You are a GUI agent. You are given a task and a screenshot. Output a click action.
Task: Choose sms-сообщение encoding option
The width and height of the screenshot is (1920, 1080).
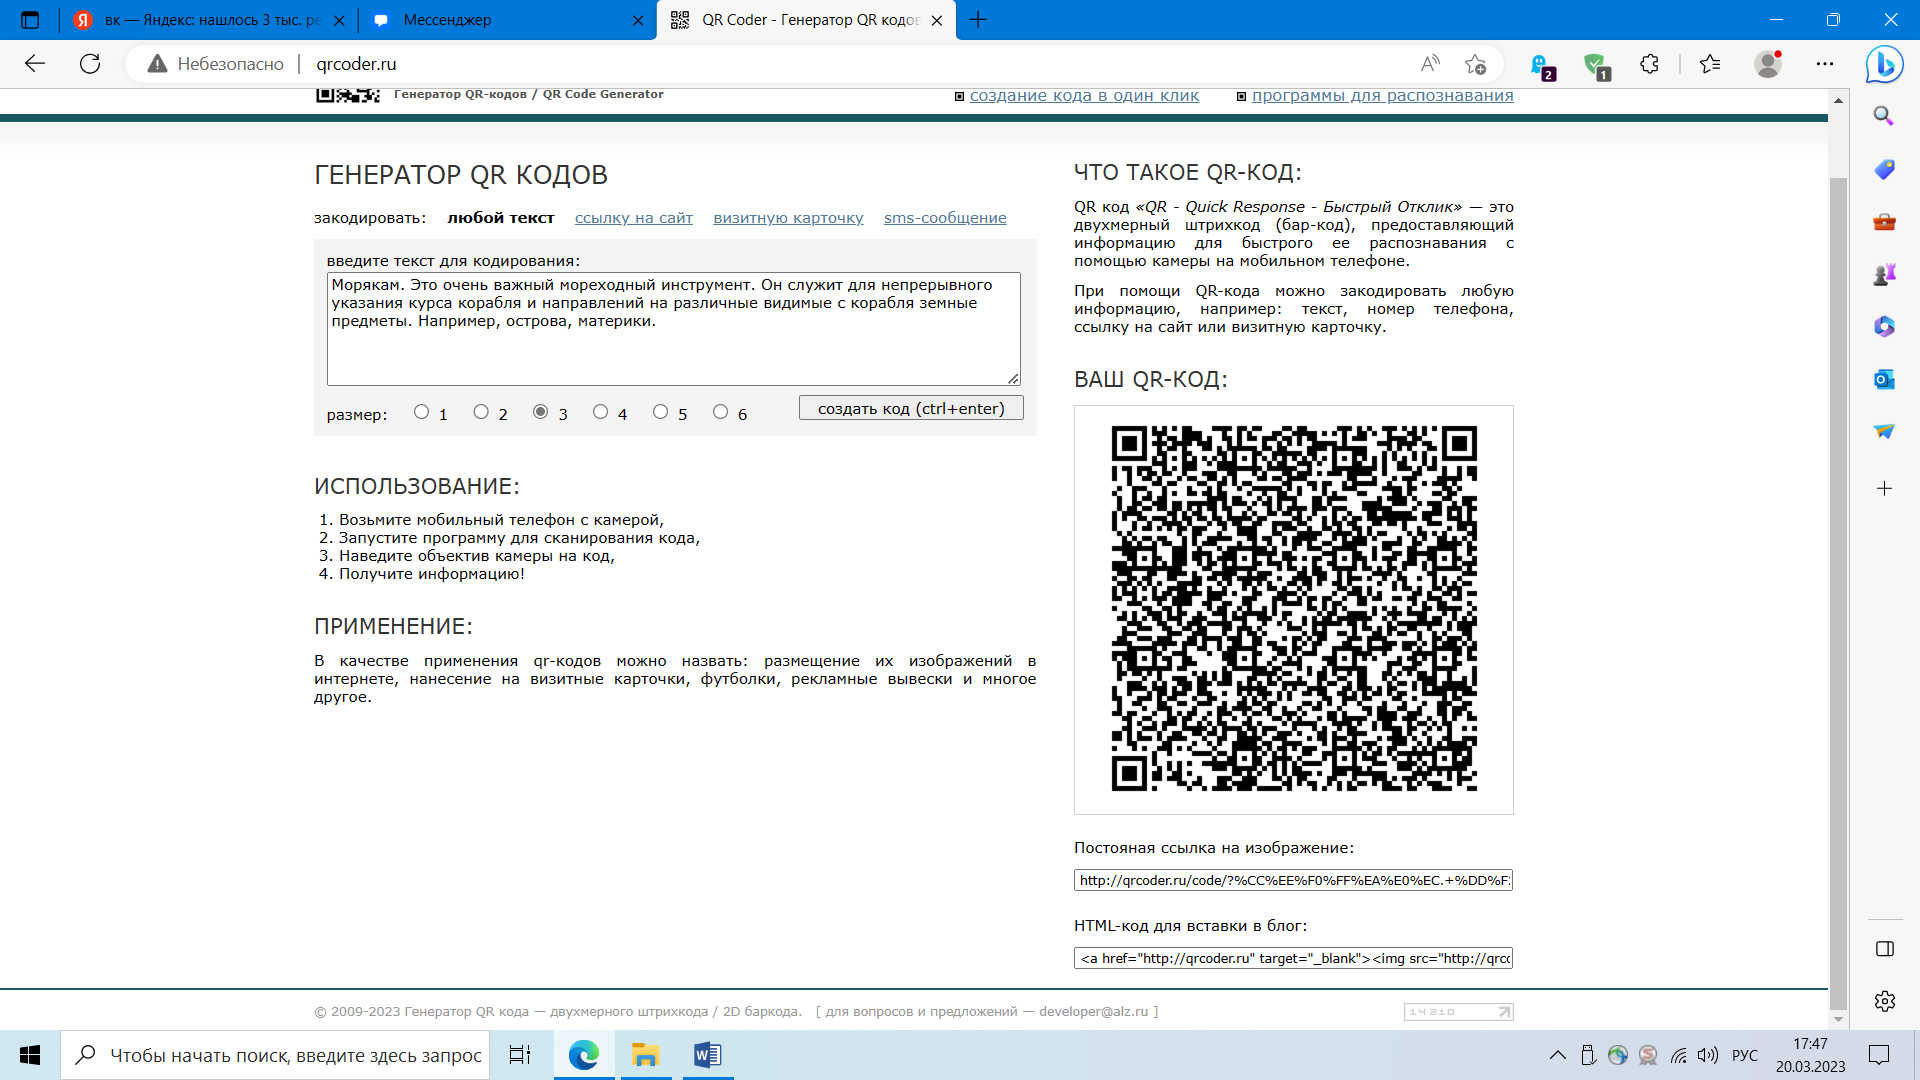945,218
